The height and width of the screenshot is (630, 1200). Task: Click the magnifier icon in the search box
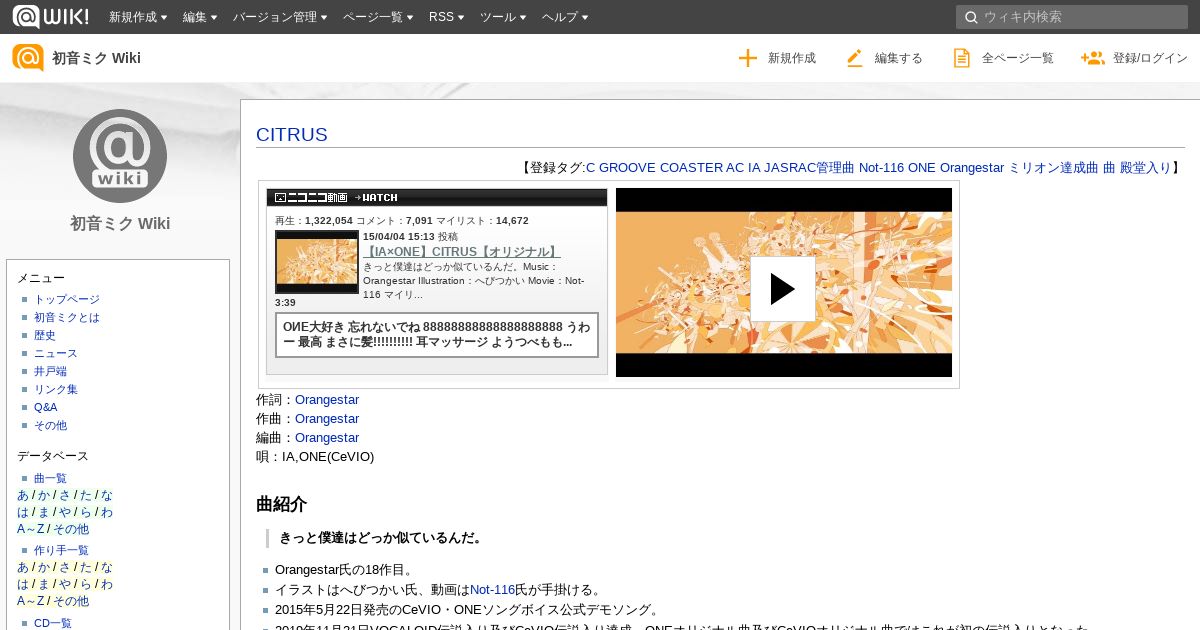[x=970, y=17]
